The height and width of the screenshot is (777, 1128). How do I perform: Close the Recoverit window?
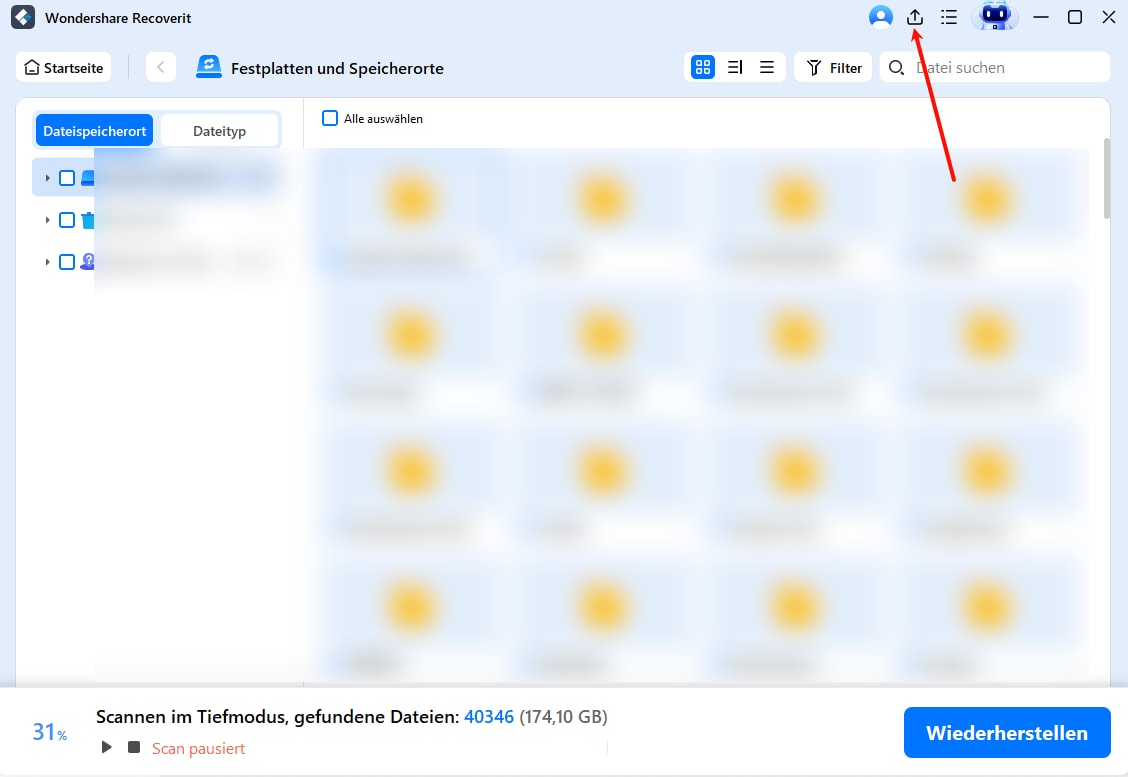click(x=1109, y=17)
